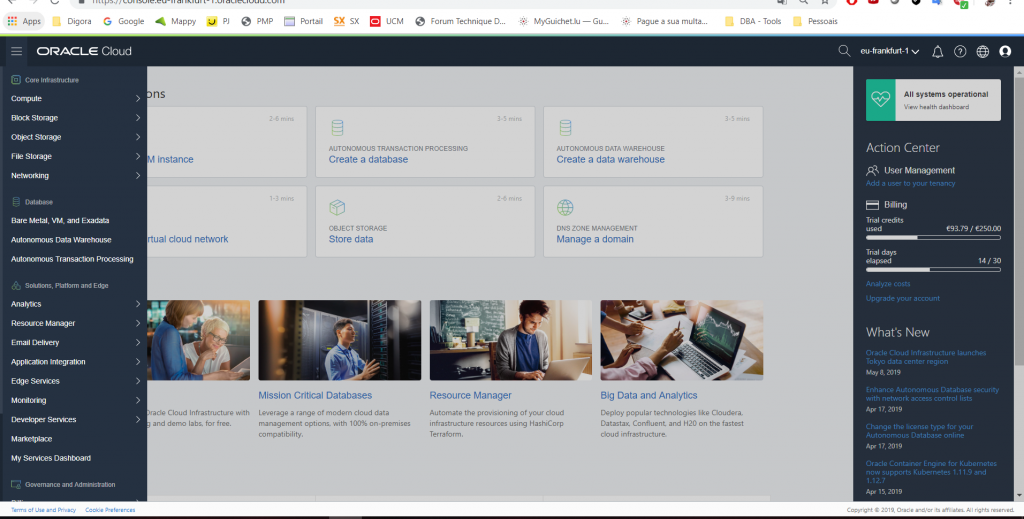
Task: Select Bare Metal, VM, and Exadata
Action: pyautogui.click(x=60, y=221)
